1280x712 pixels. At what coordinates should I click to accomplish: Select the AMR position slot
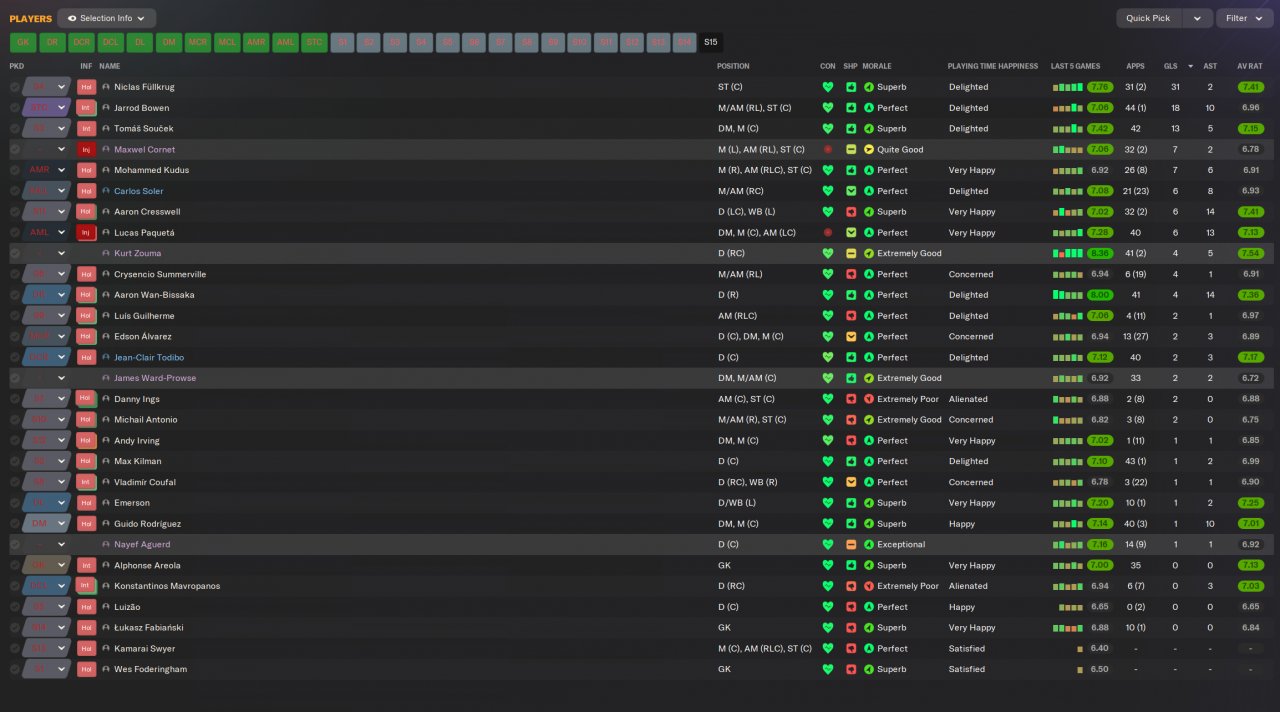256,43
